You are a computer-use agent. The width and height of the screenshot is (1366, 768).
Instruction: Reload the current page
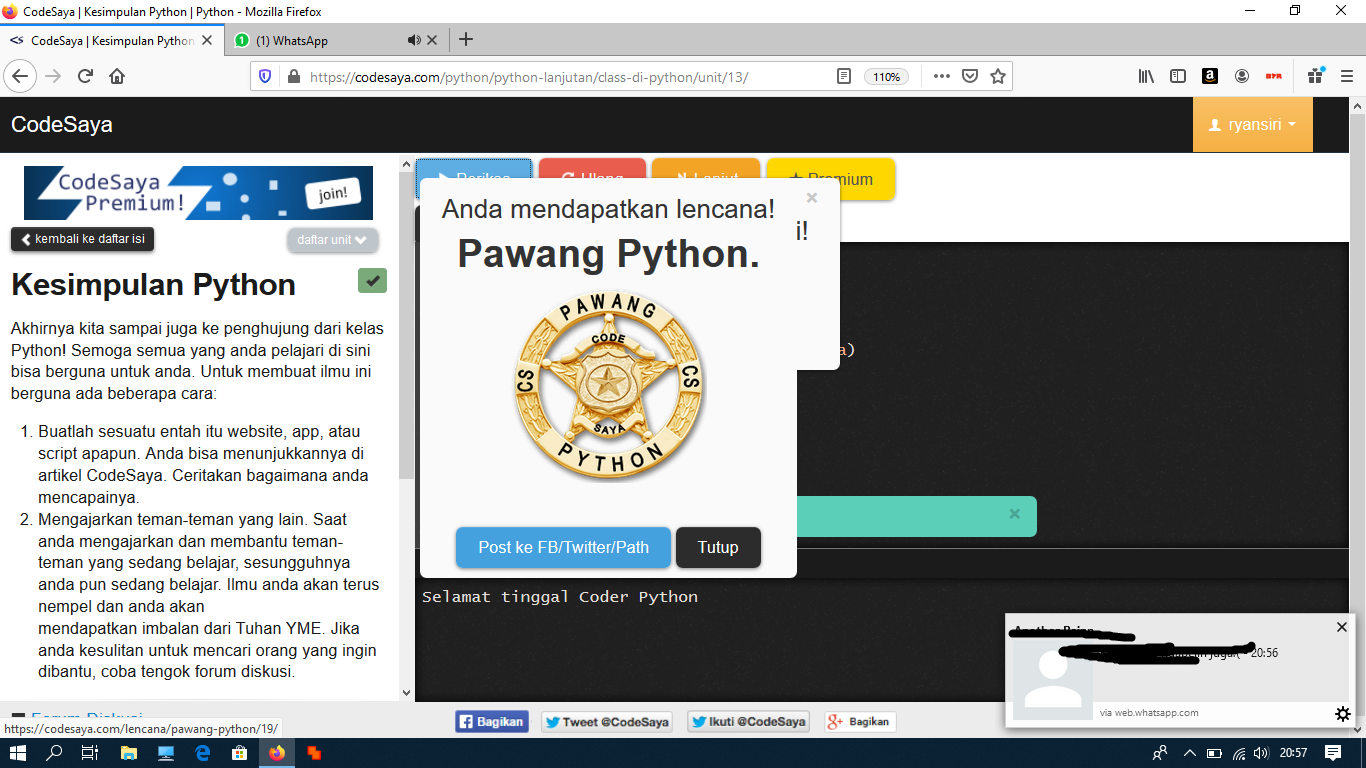click(85, 76)
